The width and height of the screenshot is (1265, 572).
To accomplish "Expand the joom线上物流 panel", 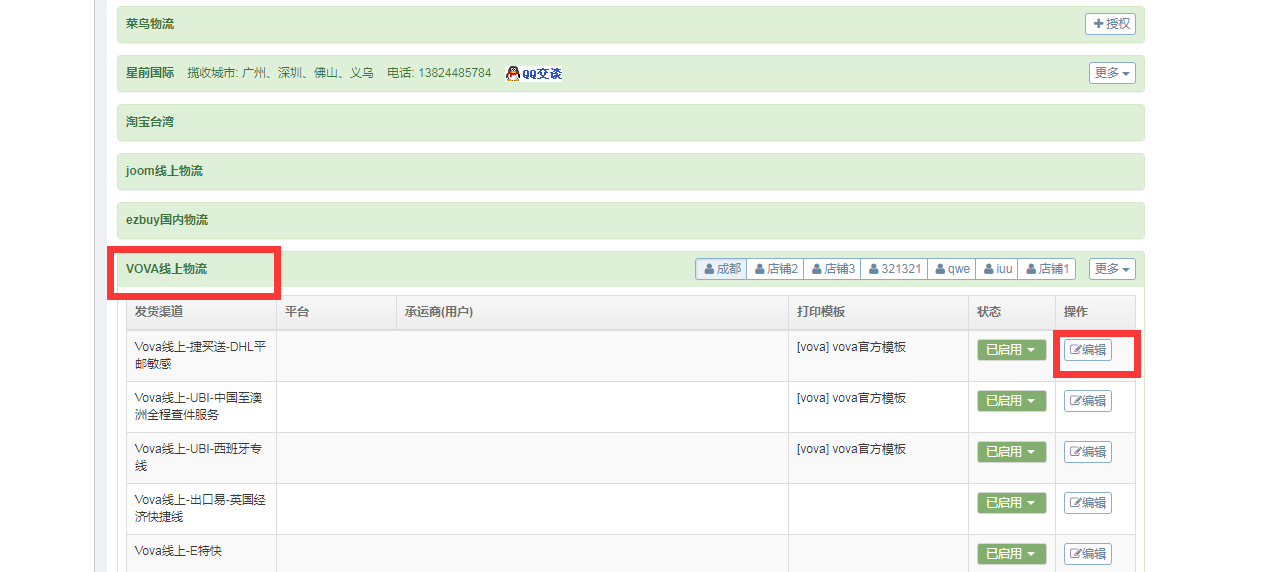I will [x=630, y=171].
